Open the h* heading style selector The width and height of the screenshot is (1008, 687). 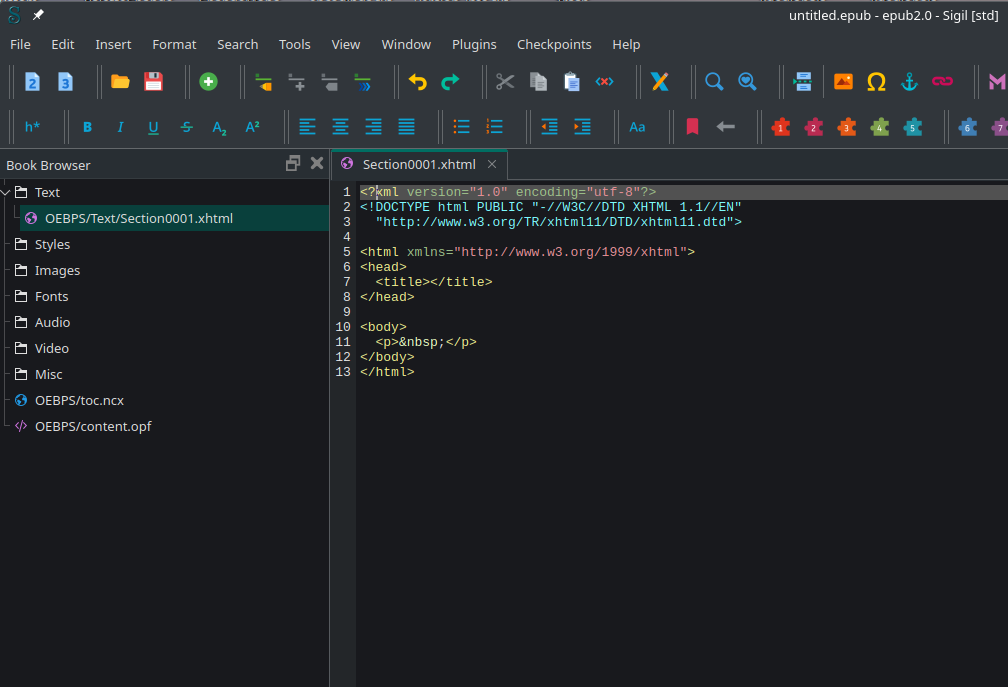click(32, 127)
